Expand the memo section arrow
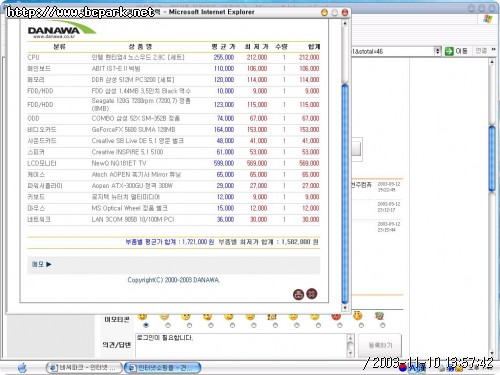Screen dimensions: 500x375 click(x=49, y=264)
